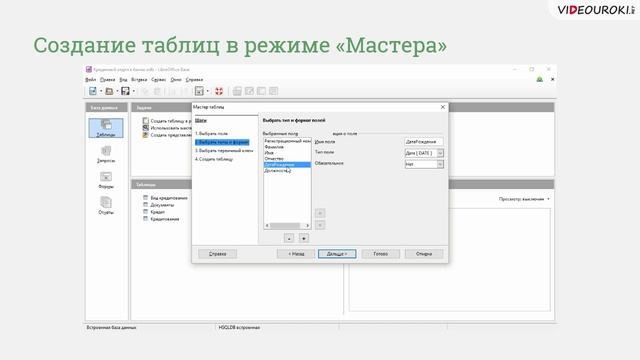Select Фамилия field in list
Viewport: 640px width, 360px height.
[287, 147]
